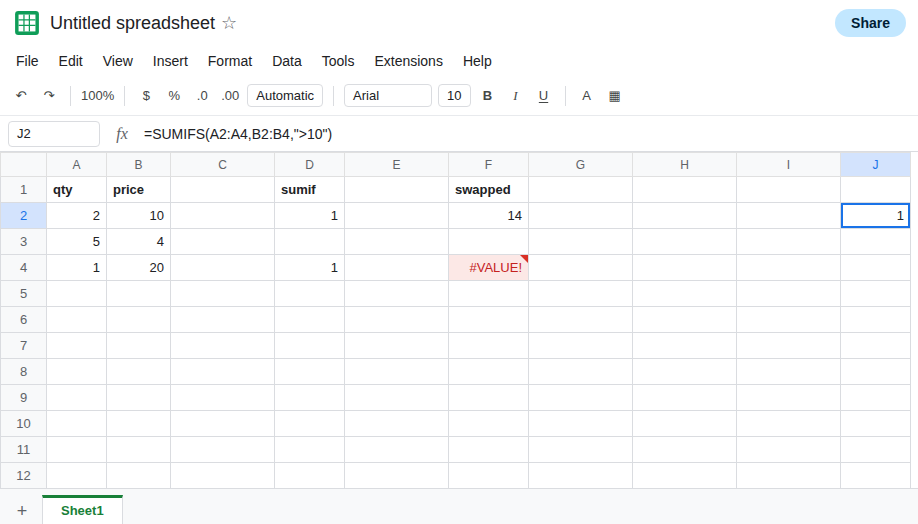This screenshot has width=918, height=524.
Task: Add a new sheet with plus icon
Action: 22,511
